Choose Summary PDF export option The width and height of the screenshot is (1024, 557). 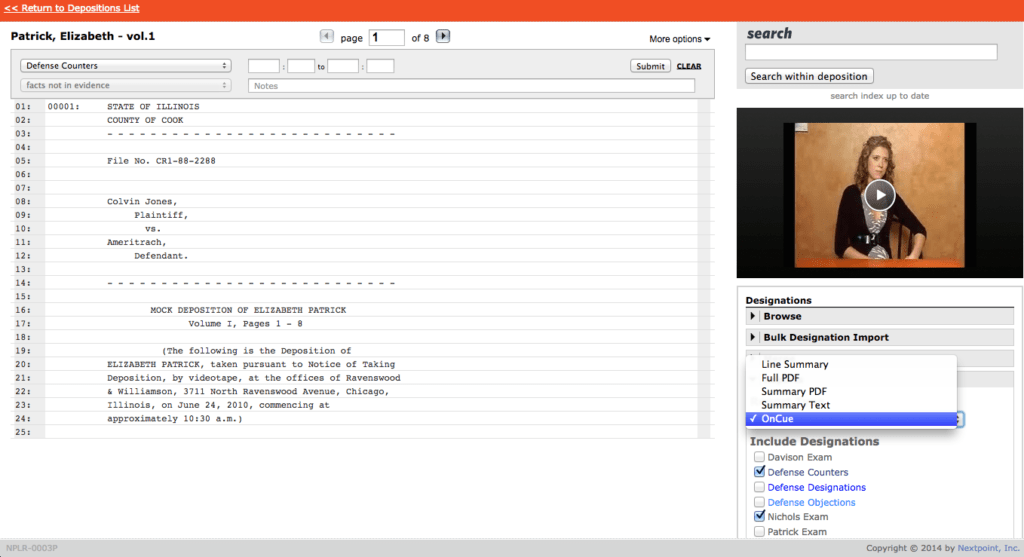(794, 392)
